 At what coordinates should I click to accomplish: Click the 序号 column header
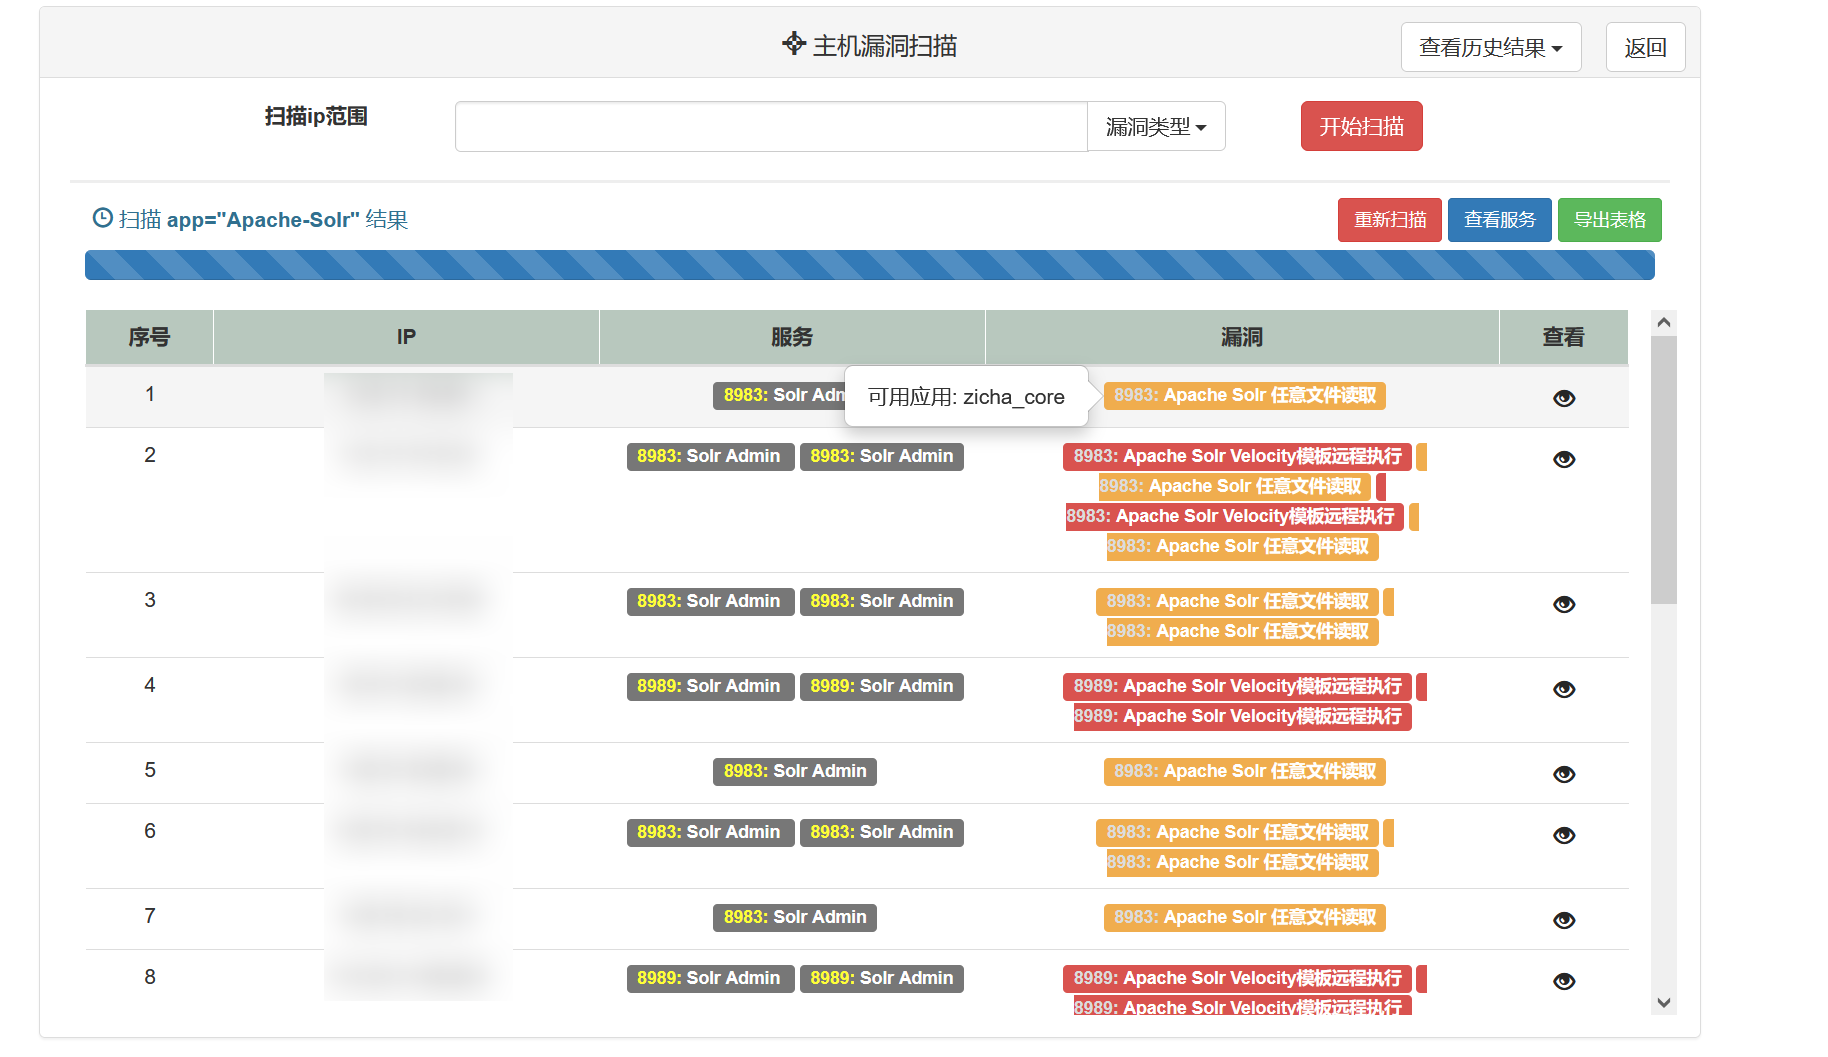point(149,337)
